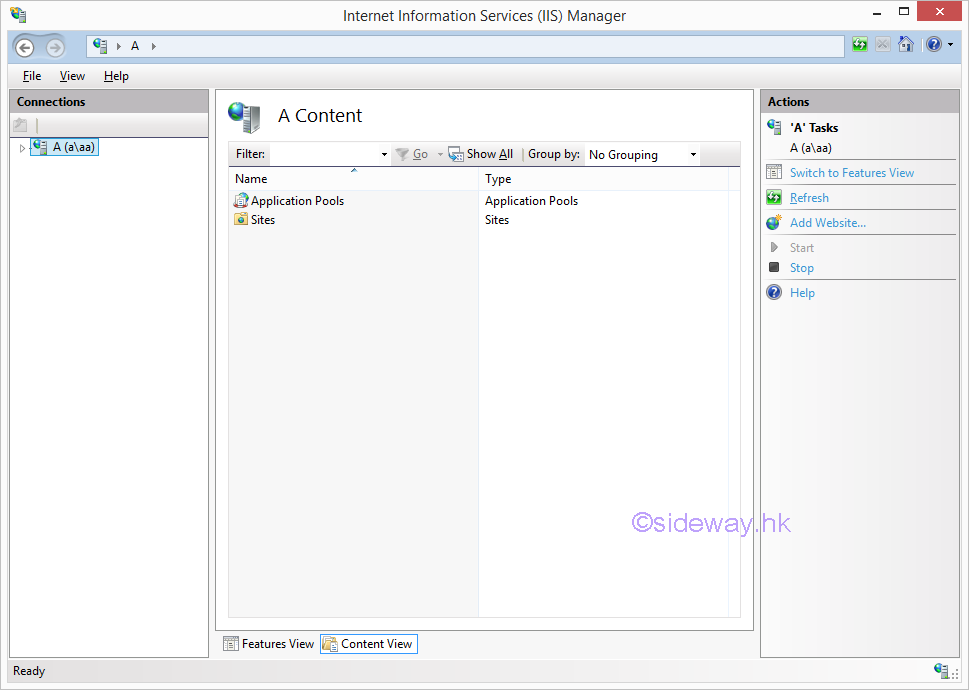Click the green Refresh Page toolbar icon
The width and height of the screenshot is (969, 690).
(x=860, y=45)
